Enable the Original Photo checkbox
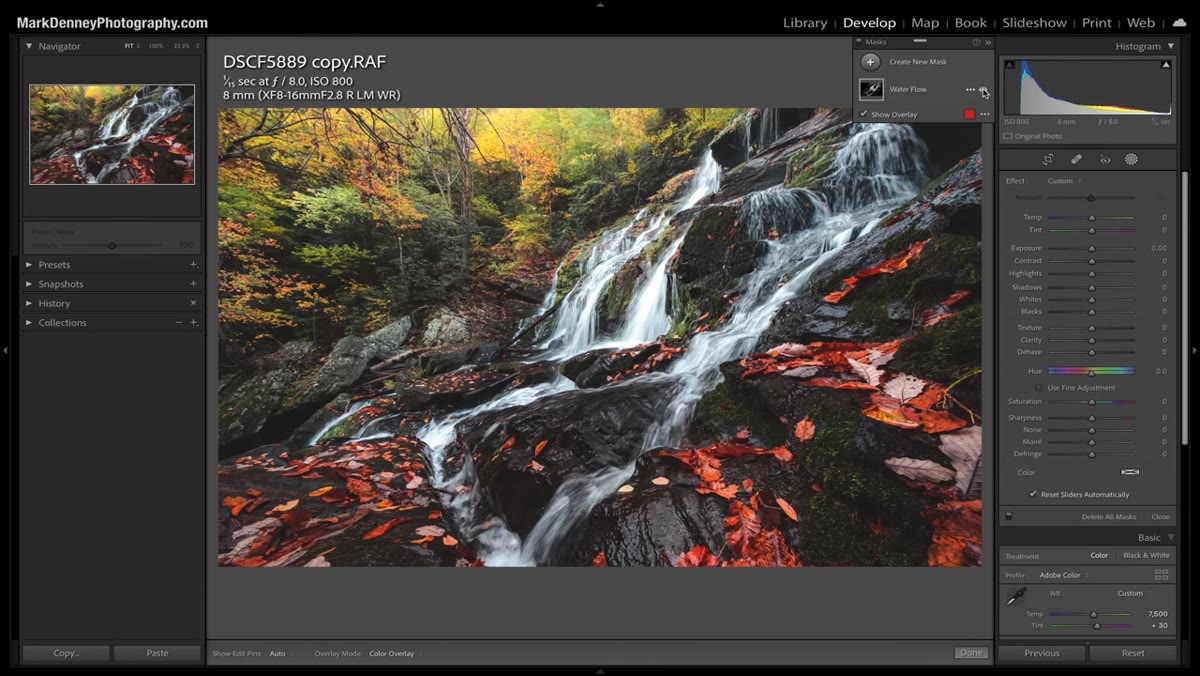 [x=1008, y=136]
